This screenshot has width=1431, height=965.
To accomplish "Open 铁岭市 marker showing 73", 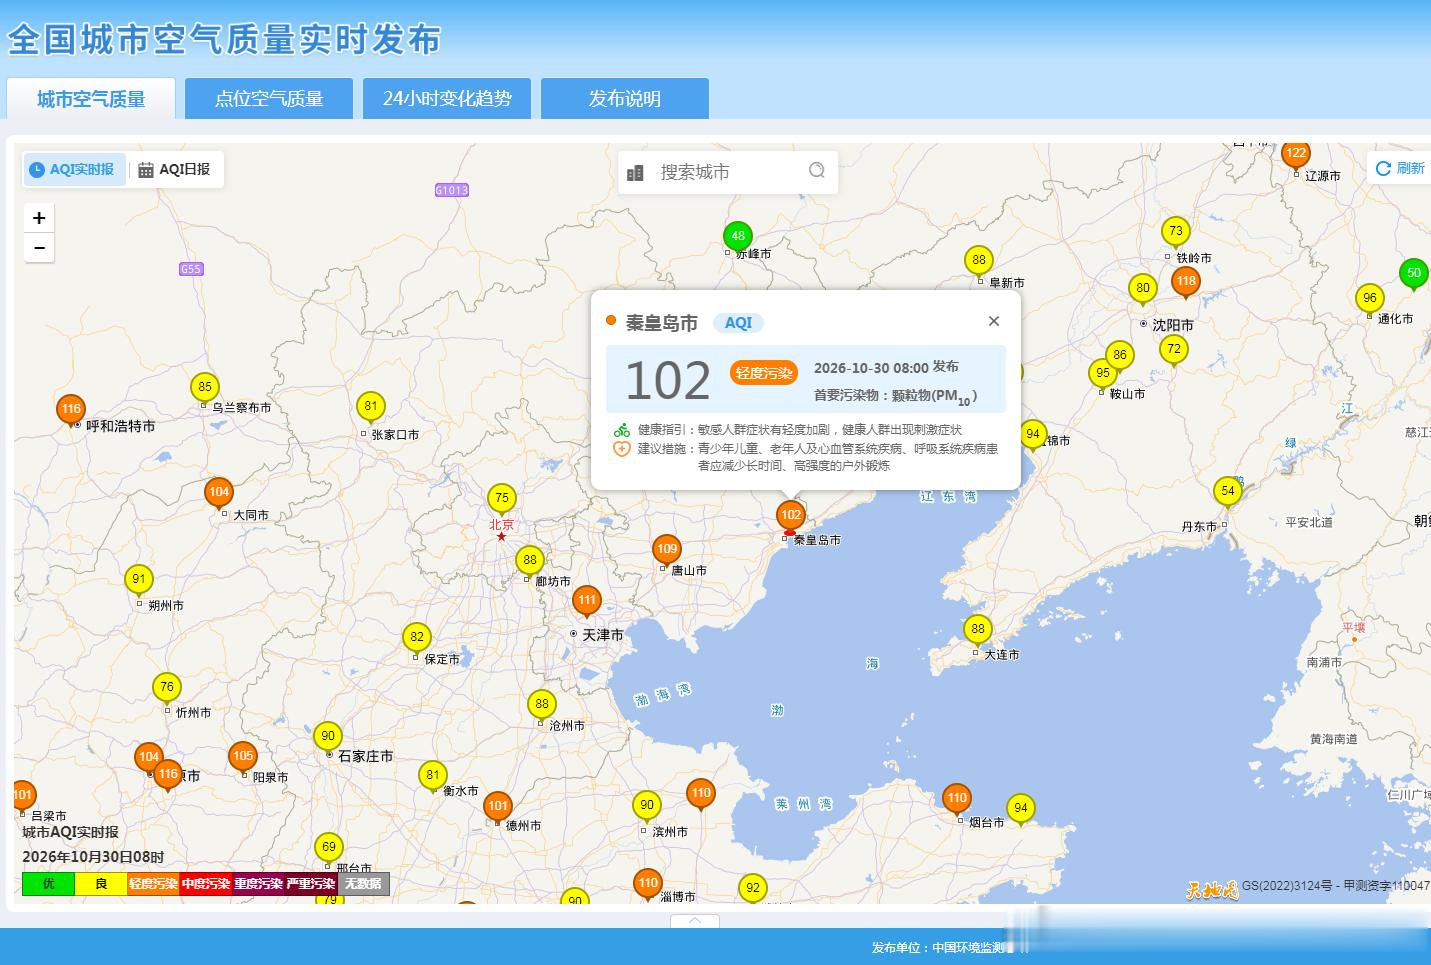I will (1176, 232).
